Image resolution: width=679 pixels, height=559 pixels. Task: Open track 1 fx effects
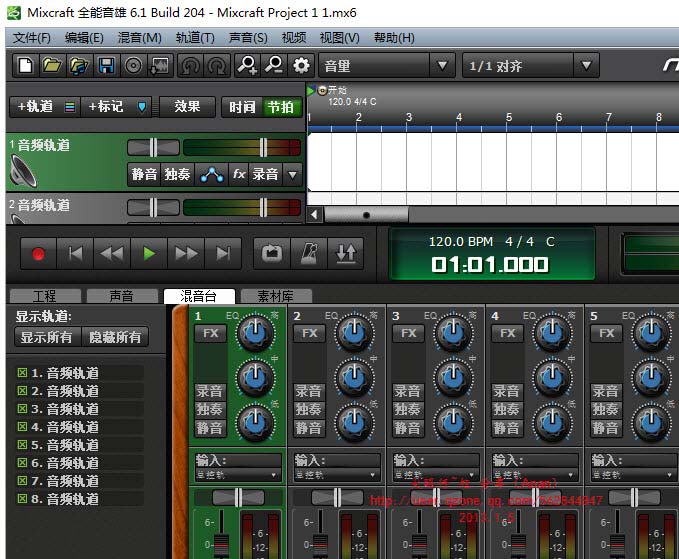pyautogui.click(x=239, y=174)
